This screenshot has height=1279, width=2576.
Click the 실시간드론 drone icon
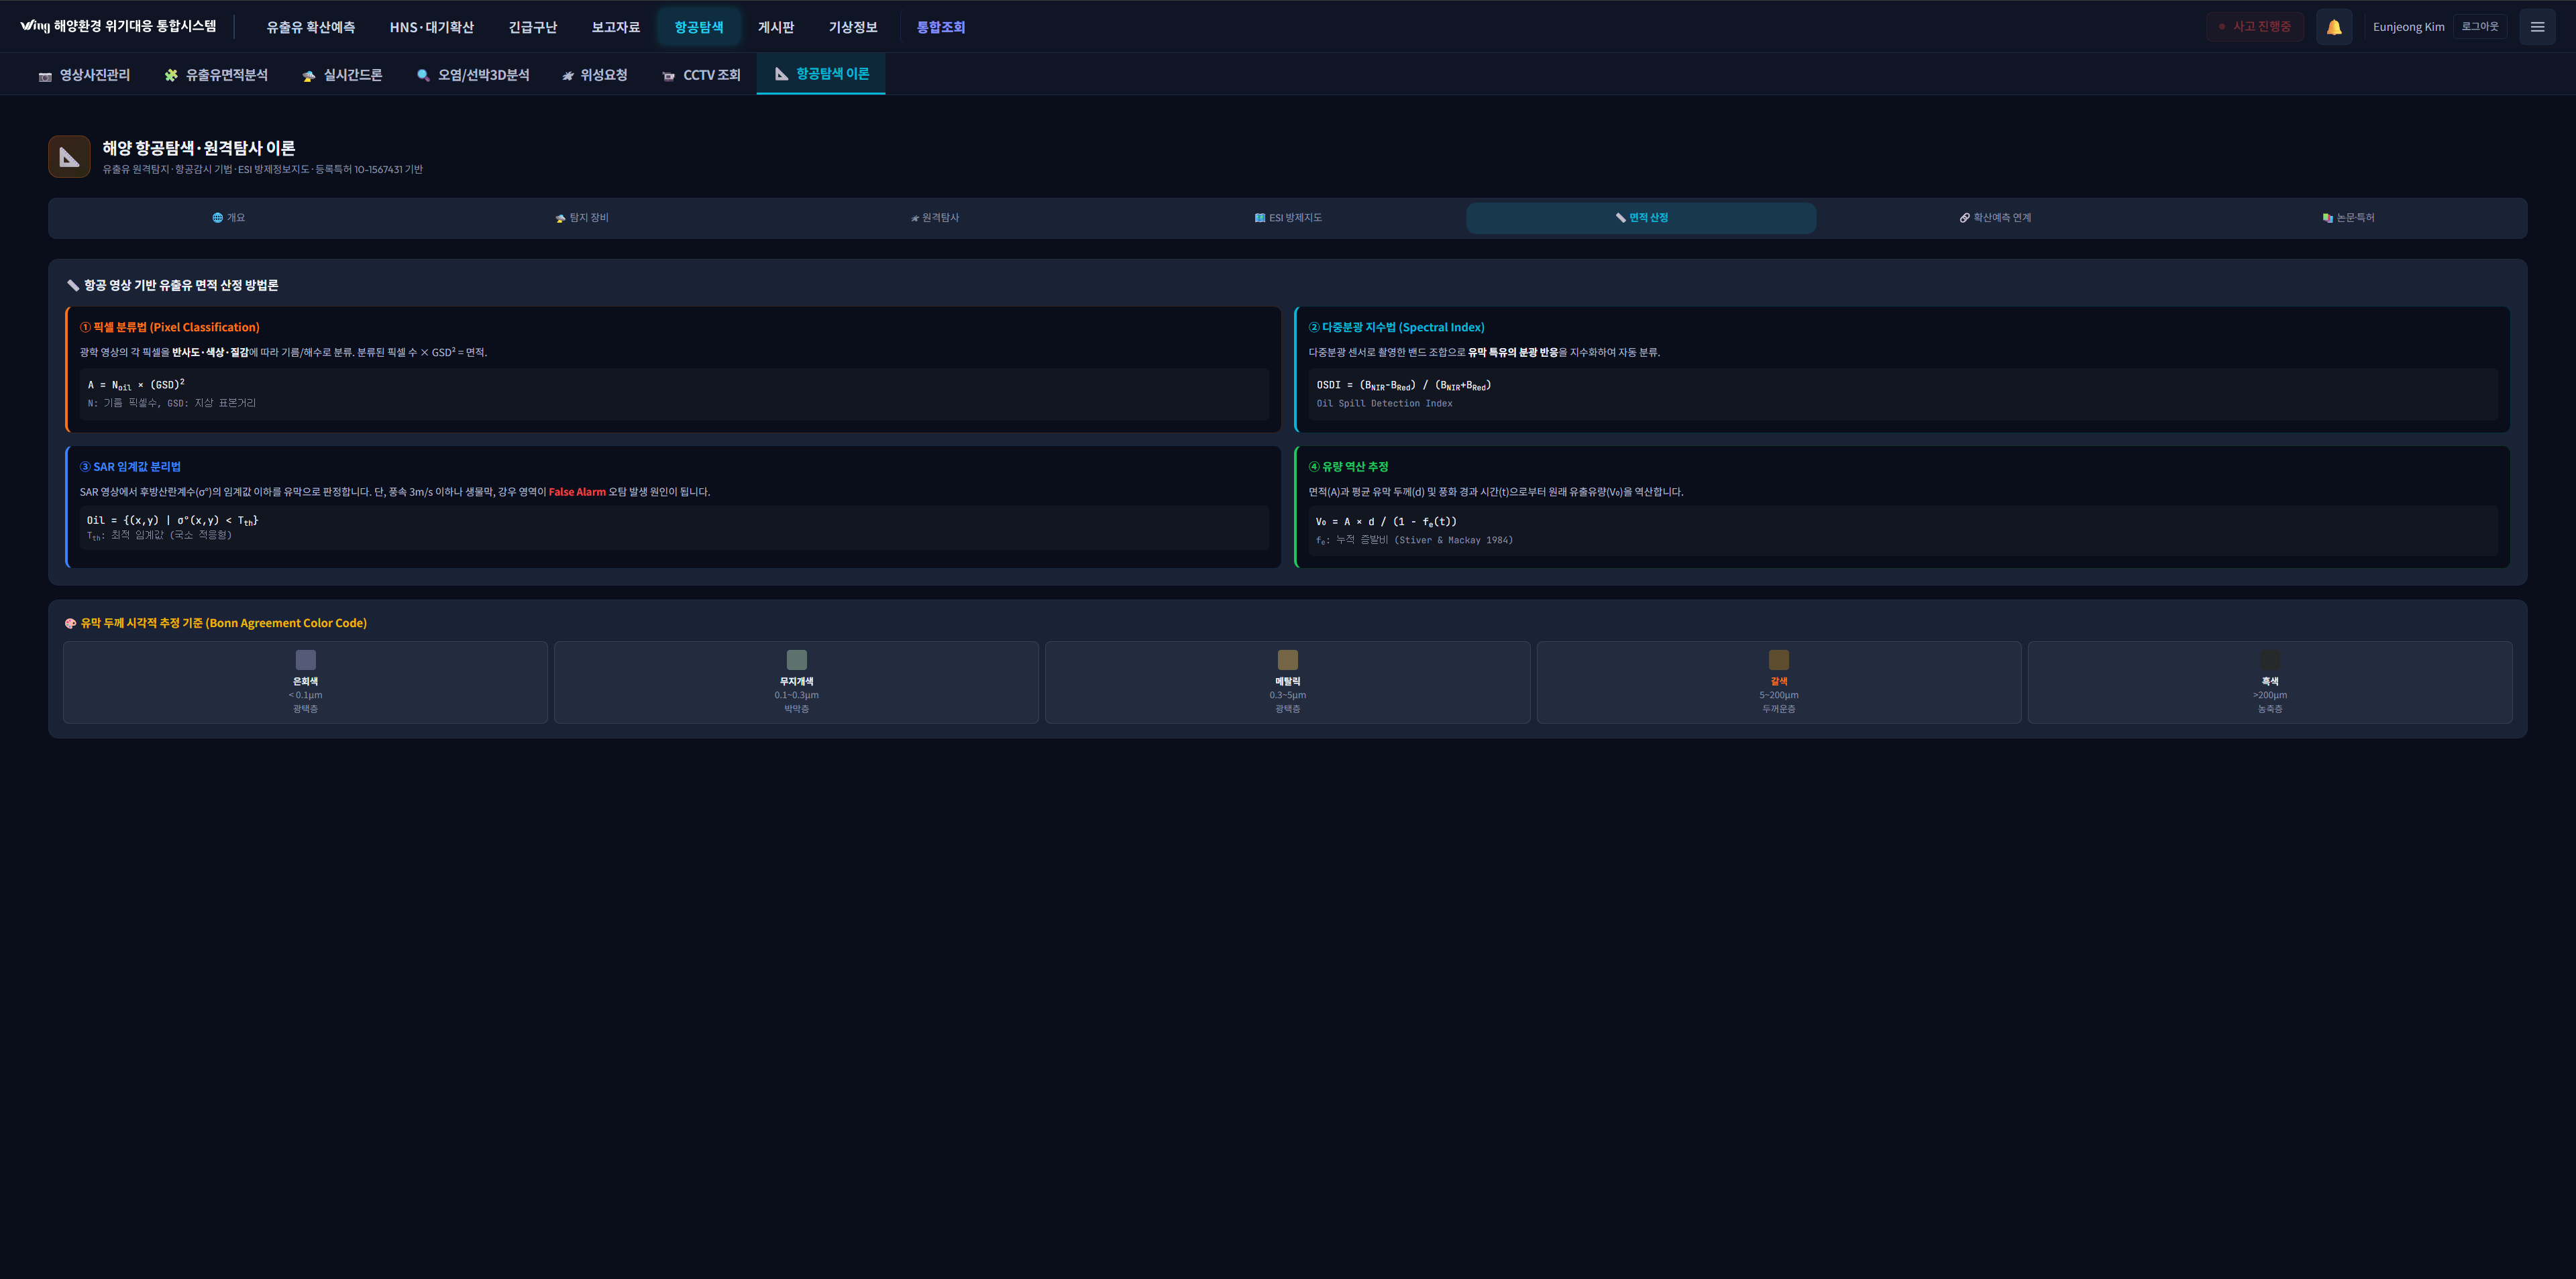tap(309, 76)
